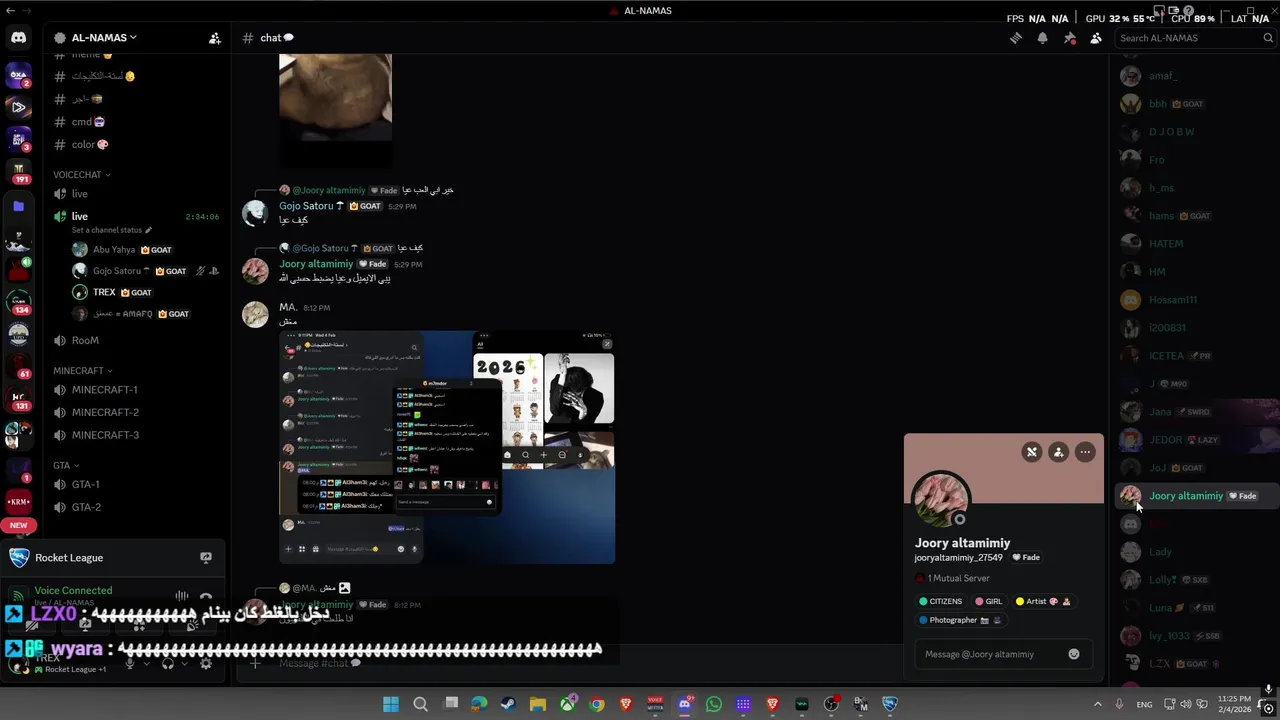Click the invite people icon beside AL-NAMAS

click(x=214, y=38)
